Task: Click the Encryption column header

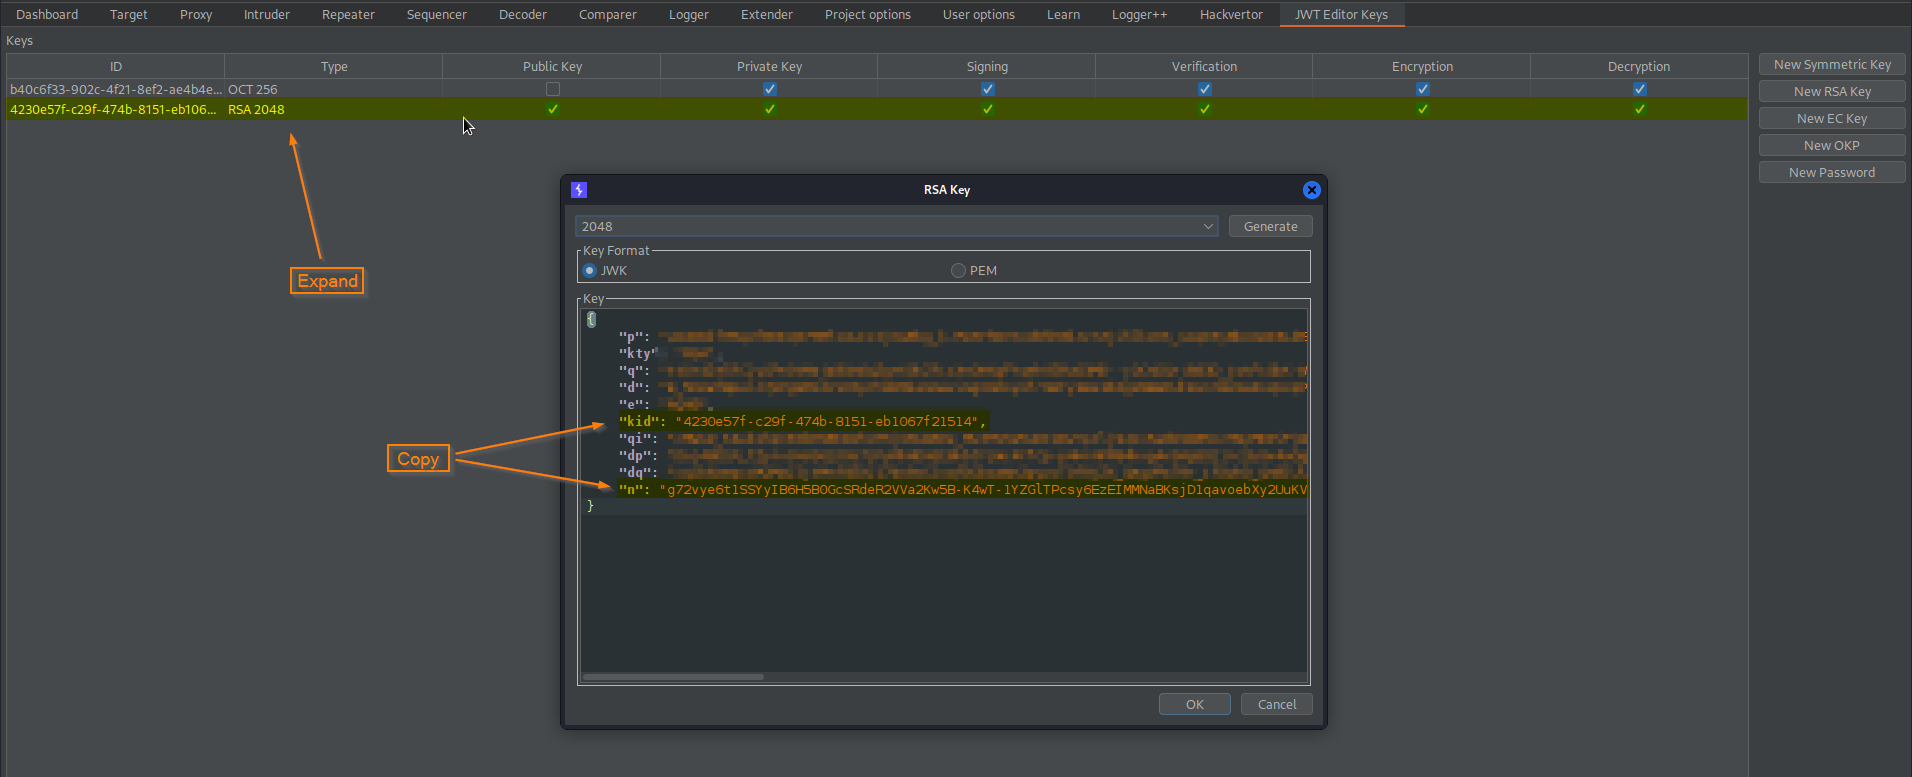Action: [1422, 66]
